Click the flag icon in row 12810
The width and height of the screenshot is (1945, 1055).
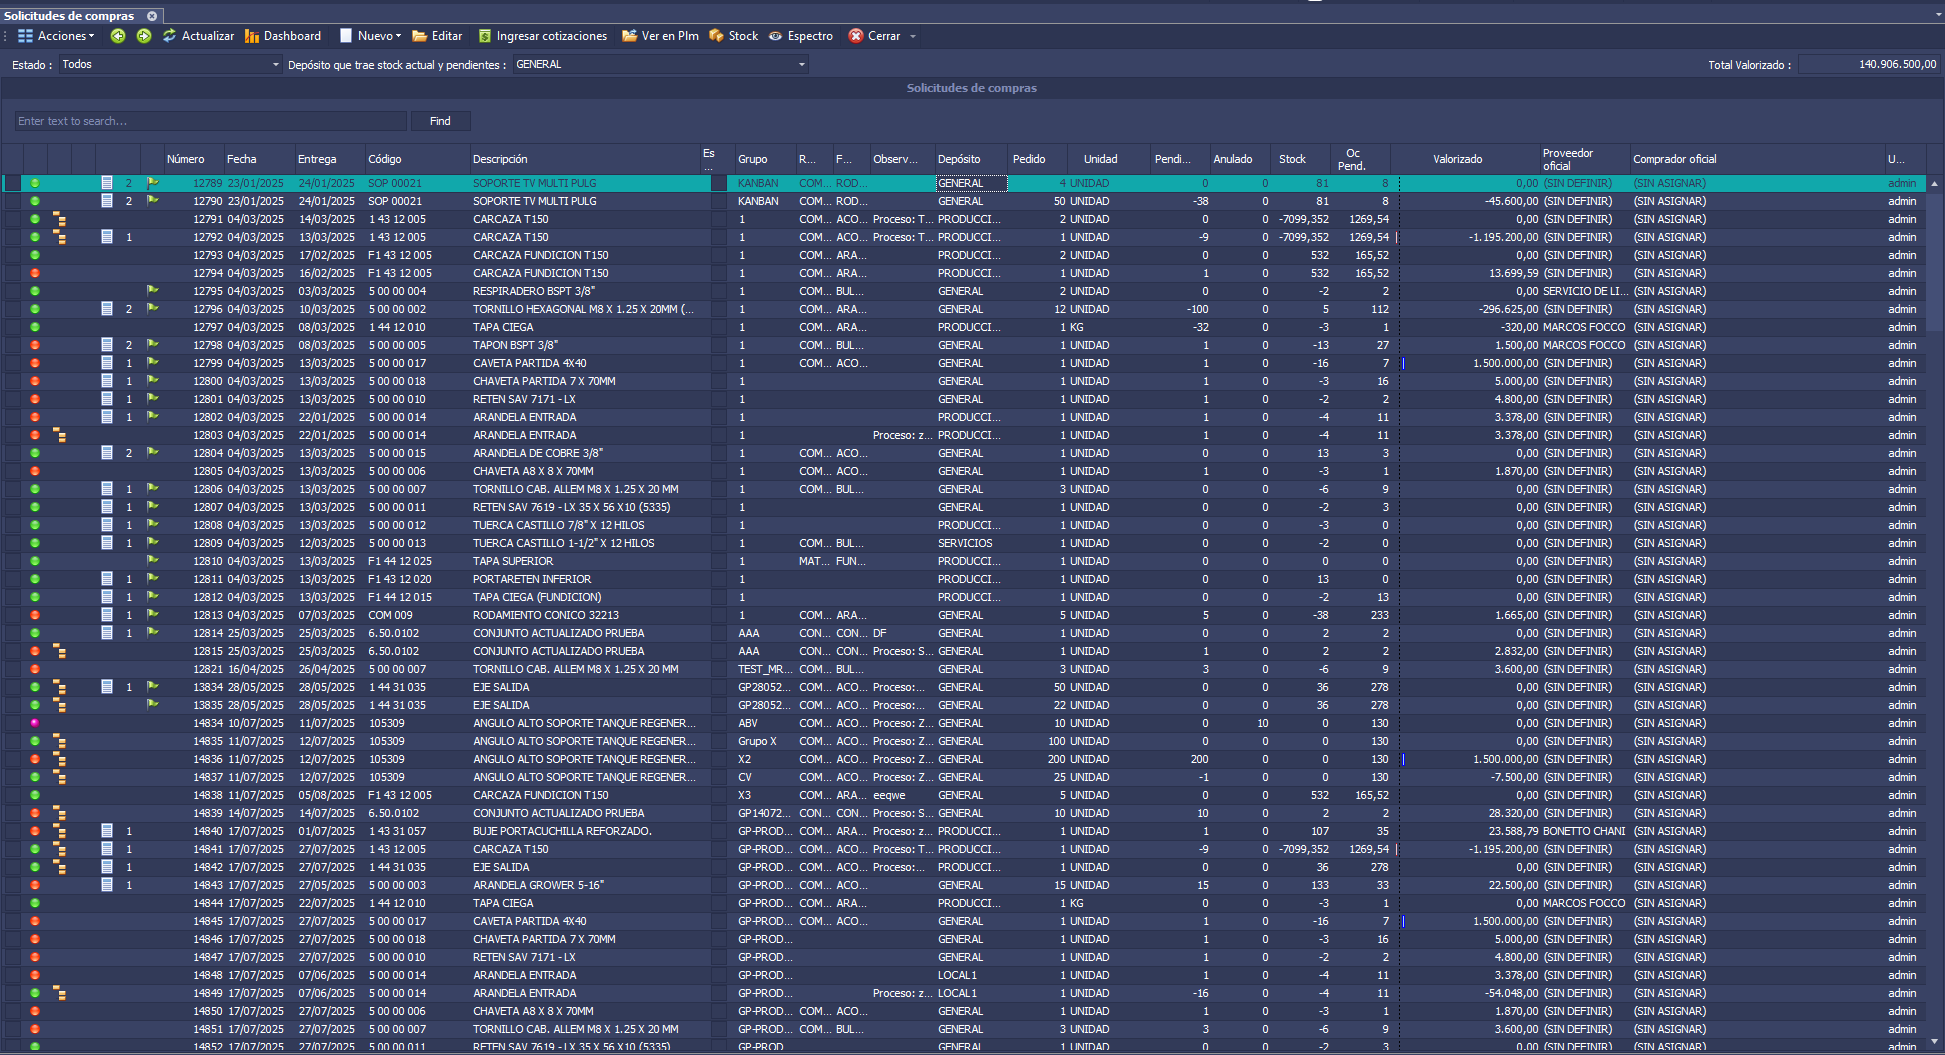[x=153, y=561]
